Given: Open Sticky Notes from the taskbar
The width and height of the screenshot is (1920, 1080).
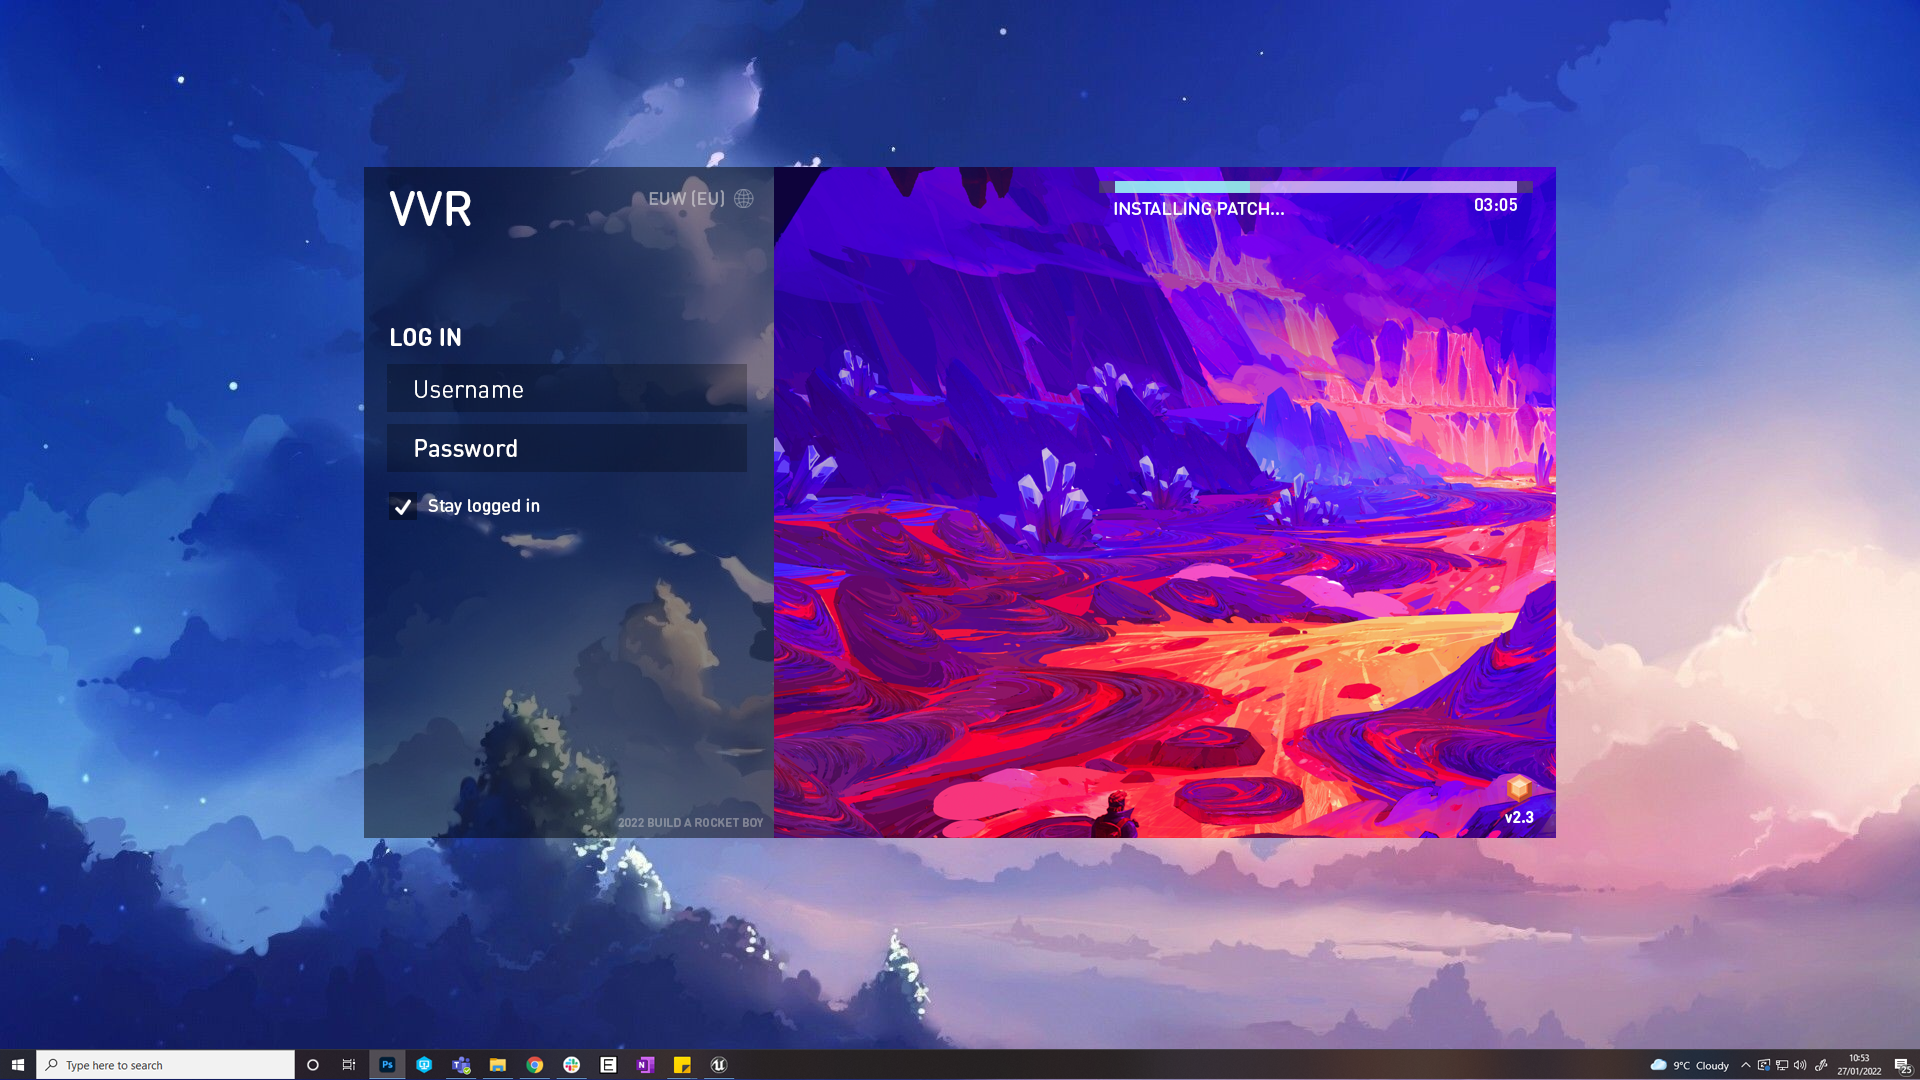Looking at the screenshot, I should pos(682,1065).
